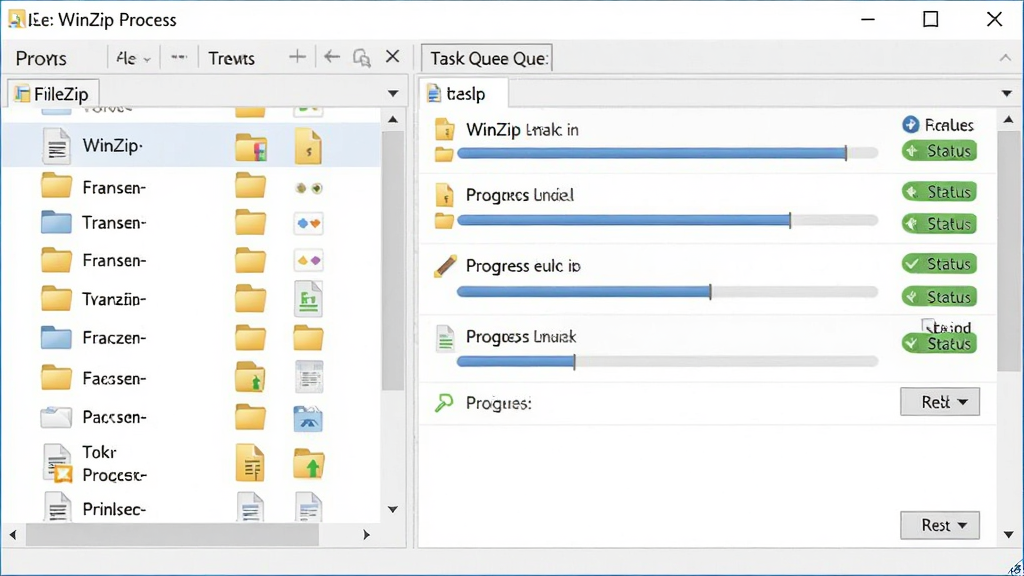Collapse the Task Queue panel chevron
The image size is (1024, 576).
1005,58
